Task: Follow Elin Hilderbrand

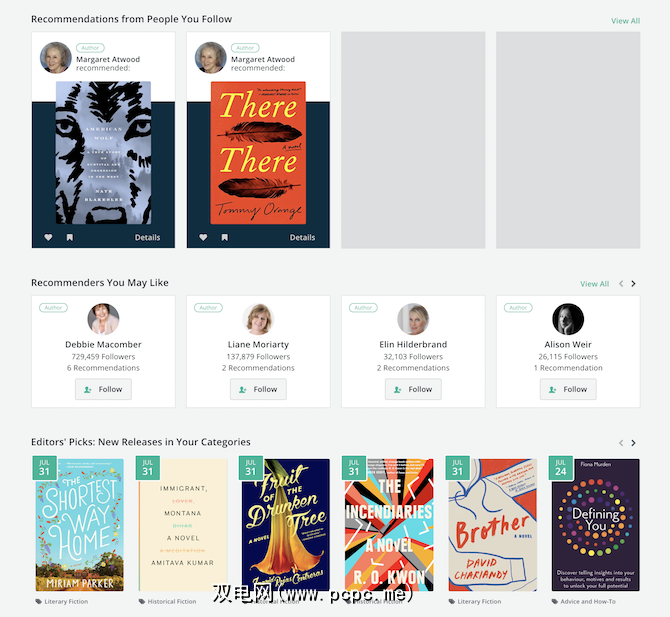Action: click(413, 389)
